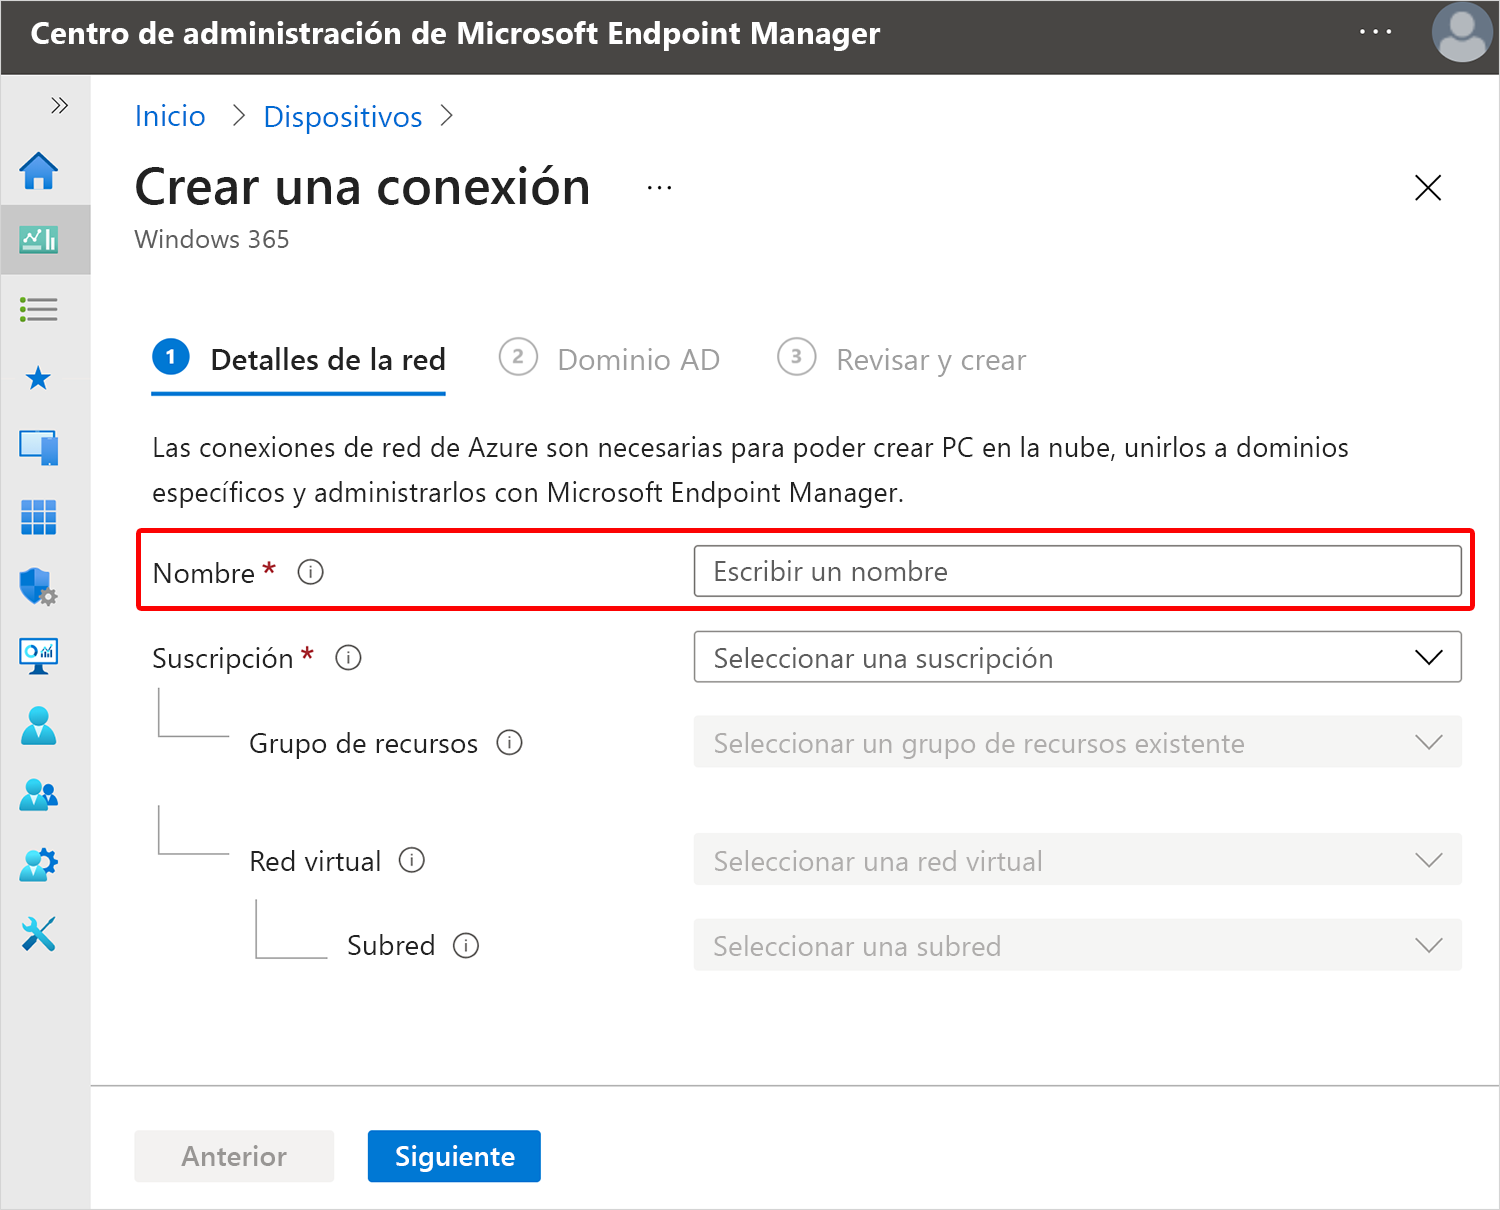Open the Seleccionar una subred dropdown
Screen dimensions: 1500x1210
1078,945
